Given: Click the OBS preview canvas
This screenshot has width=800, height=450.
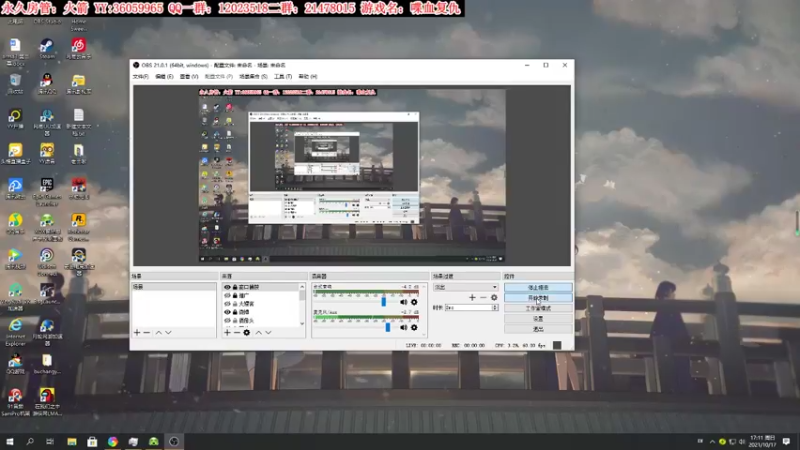Looking at the screenshot, I should point(352,176).
